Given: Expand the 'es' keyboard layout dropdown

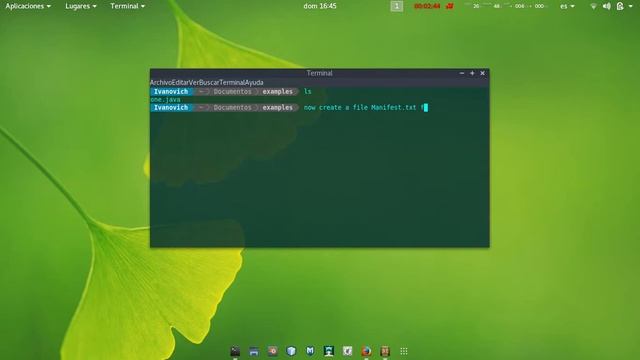Looking at the screenshot, I should [567, 6].
